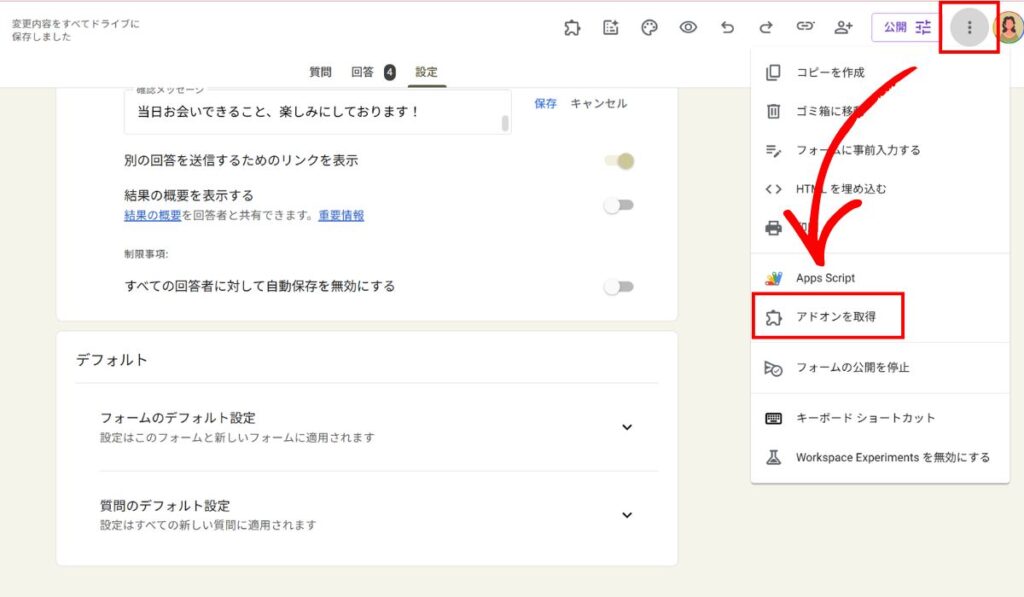1024x597 pixels.
Task: Click the 保存 button for confirmation message
Action: tap(545, 103)
